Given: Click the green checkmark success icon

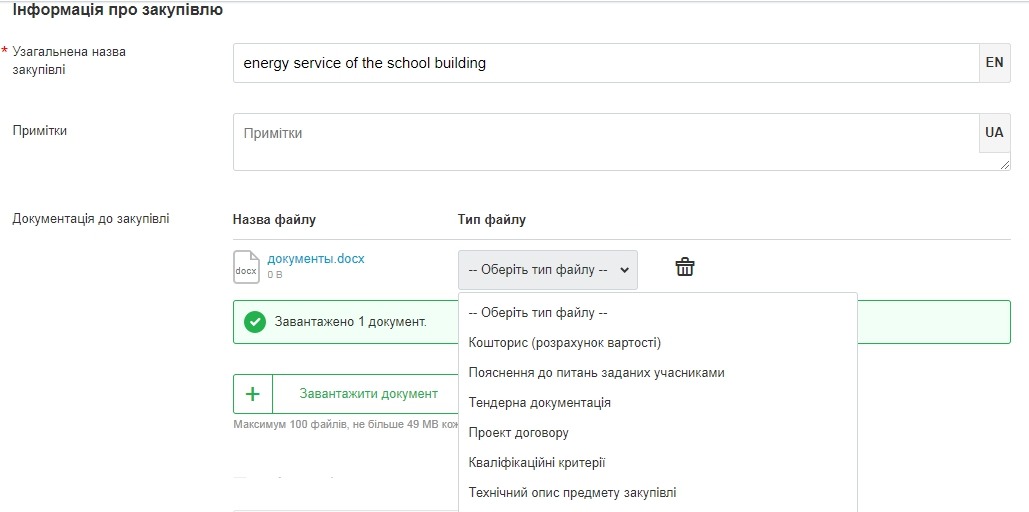Looking at the screenshot, I should point(255,322).
